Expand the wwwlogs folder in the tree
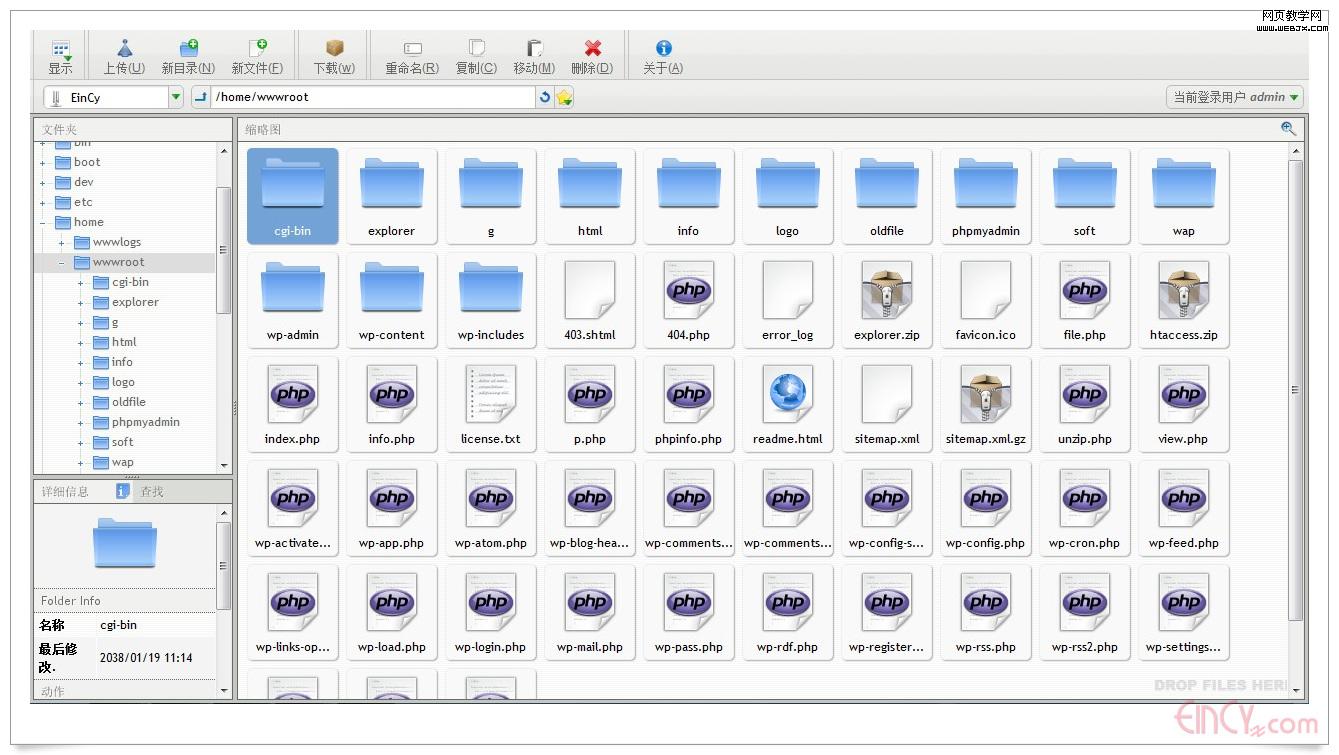Screen dimensions: 1339x755 tap(62, 243)
